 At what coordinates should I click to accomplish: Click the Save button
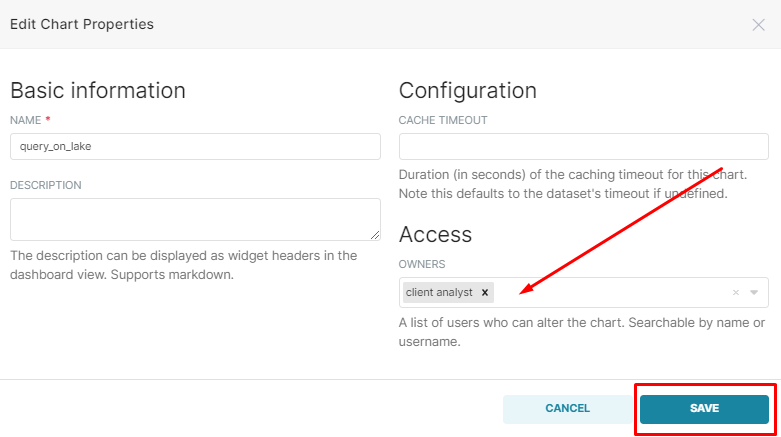[704, 409]
